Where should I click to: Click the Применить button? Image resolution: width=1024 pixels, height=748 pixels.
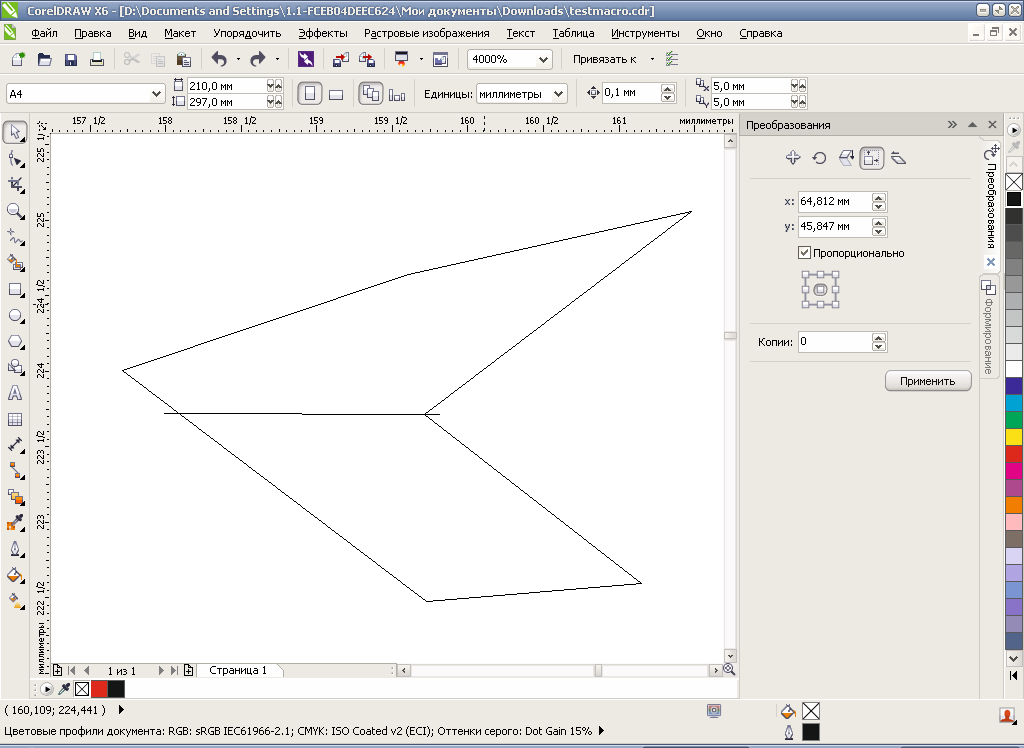click(927, 381)
